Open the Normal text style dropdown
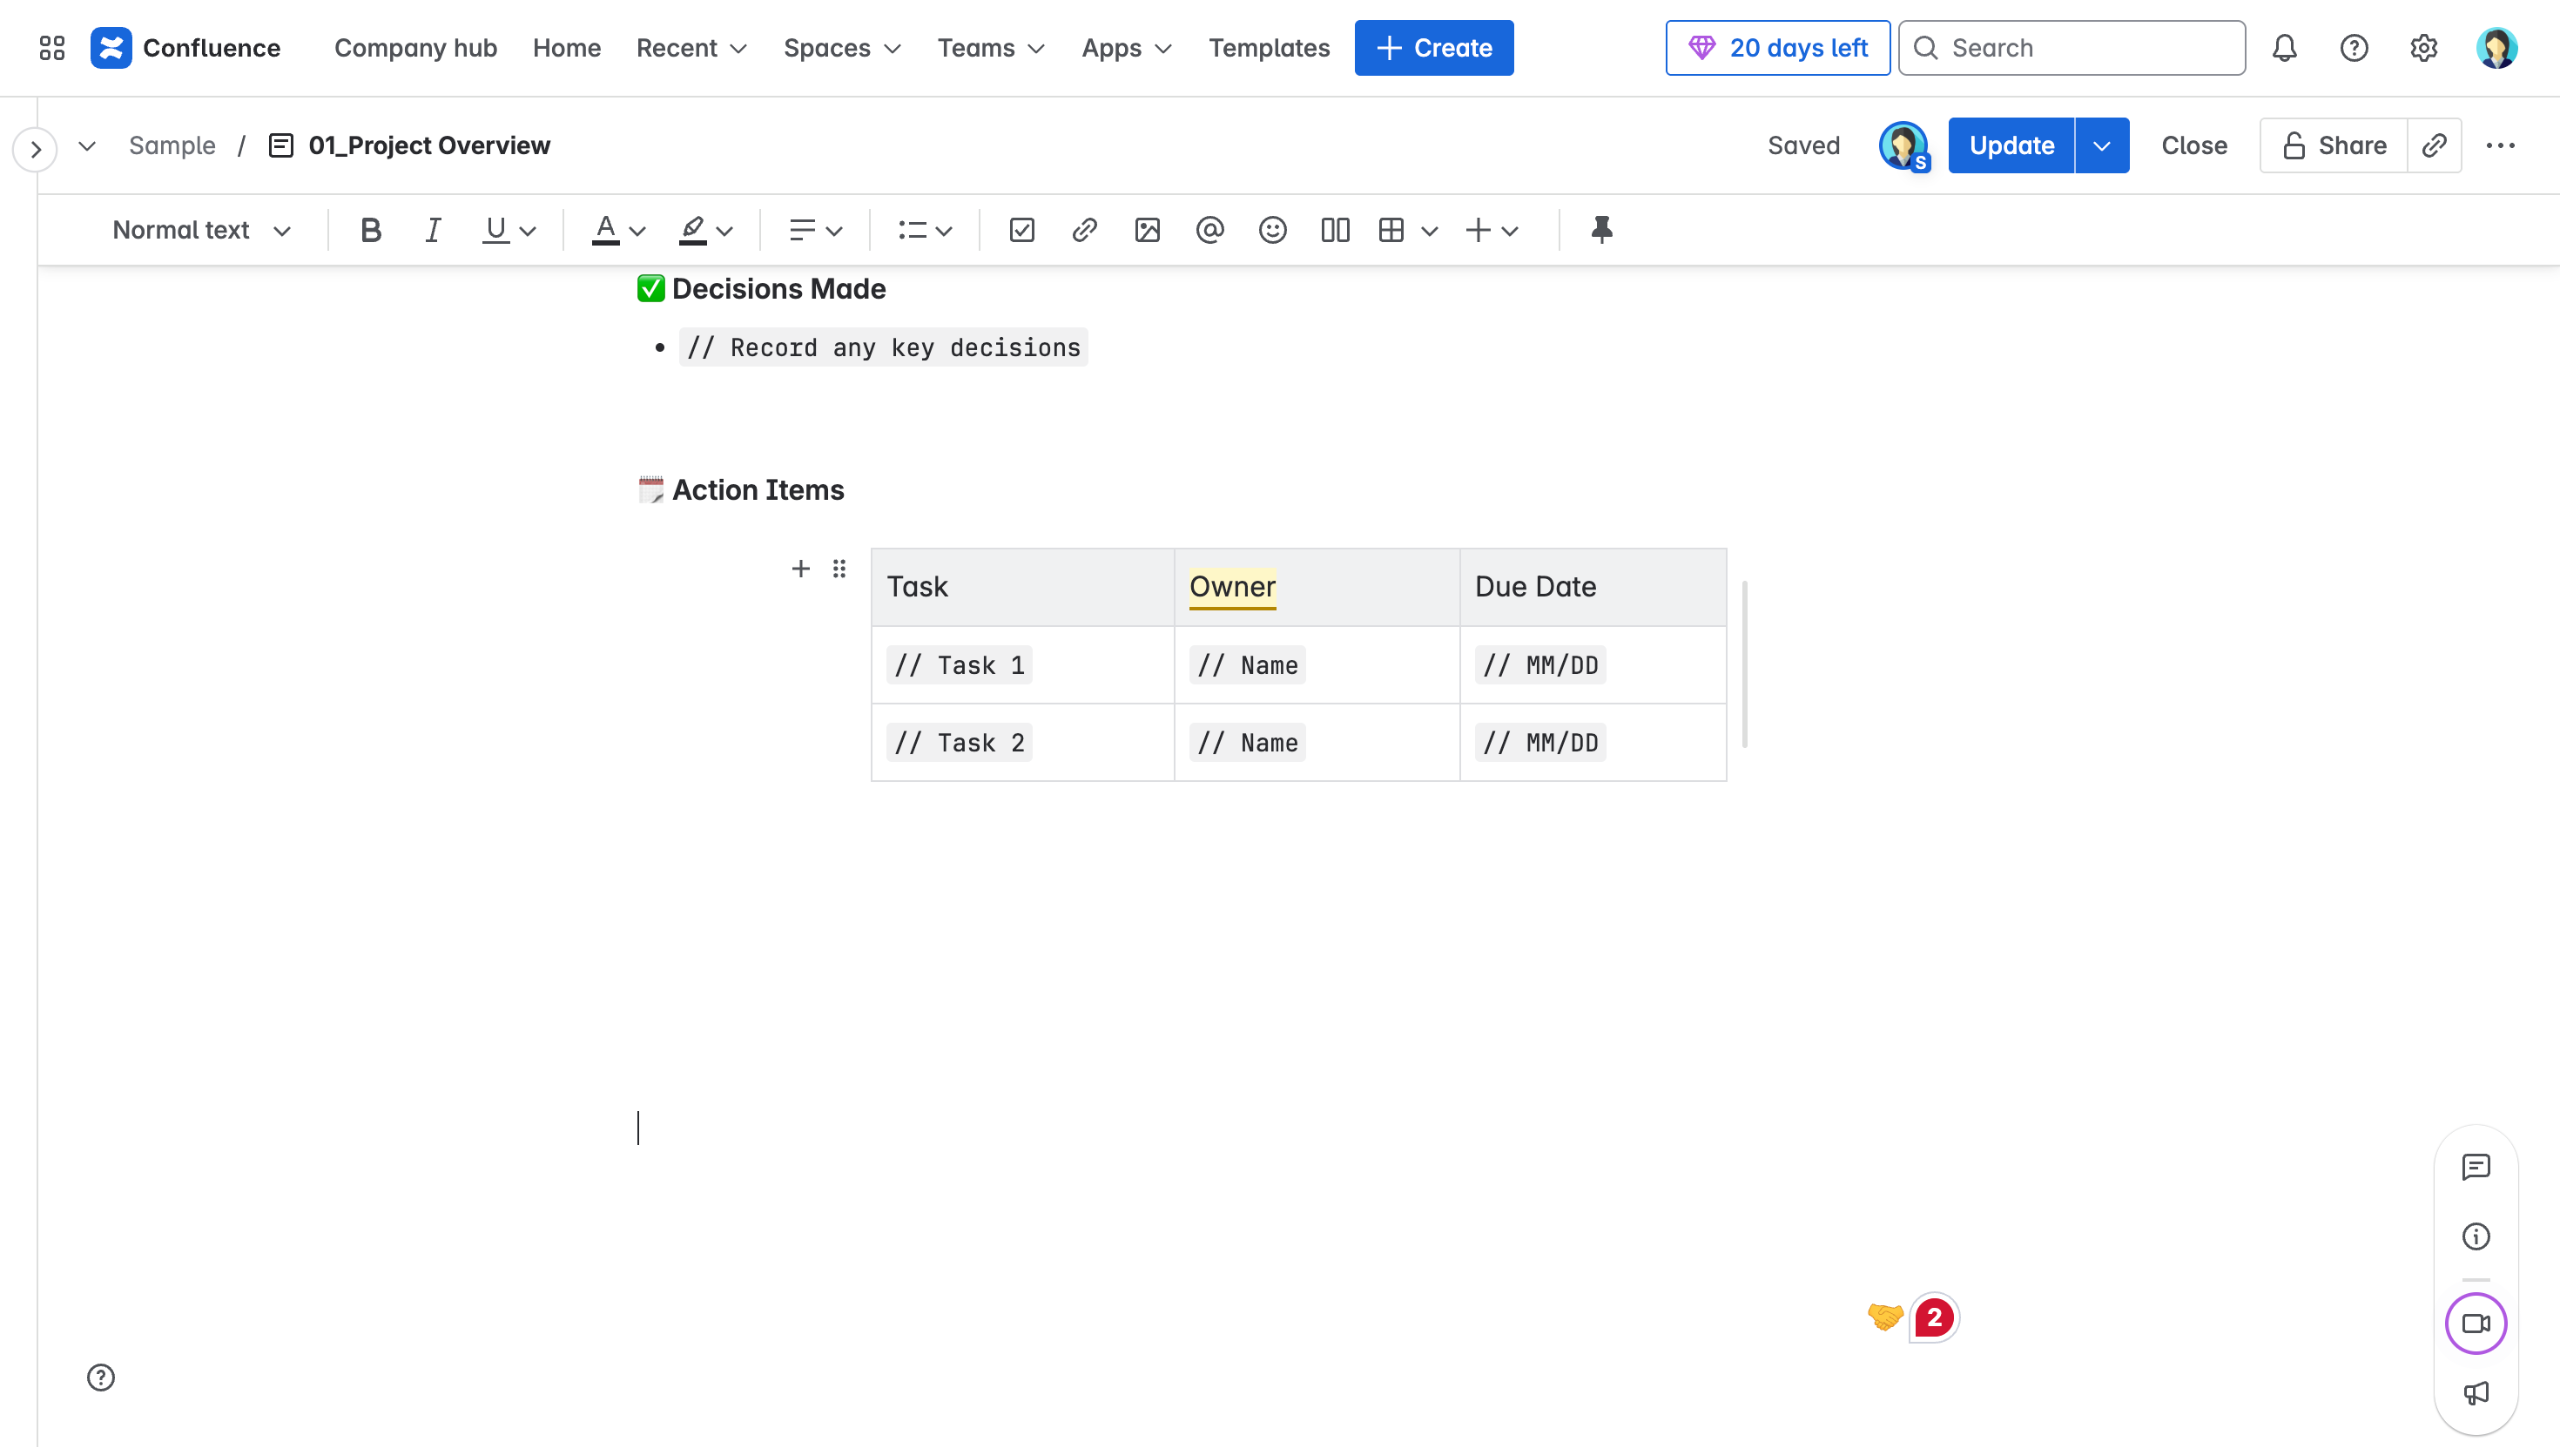Image resolution: width=2560 pixels, height=1447 pixels. click(201, 230)
